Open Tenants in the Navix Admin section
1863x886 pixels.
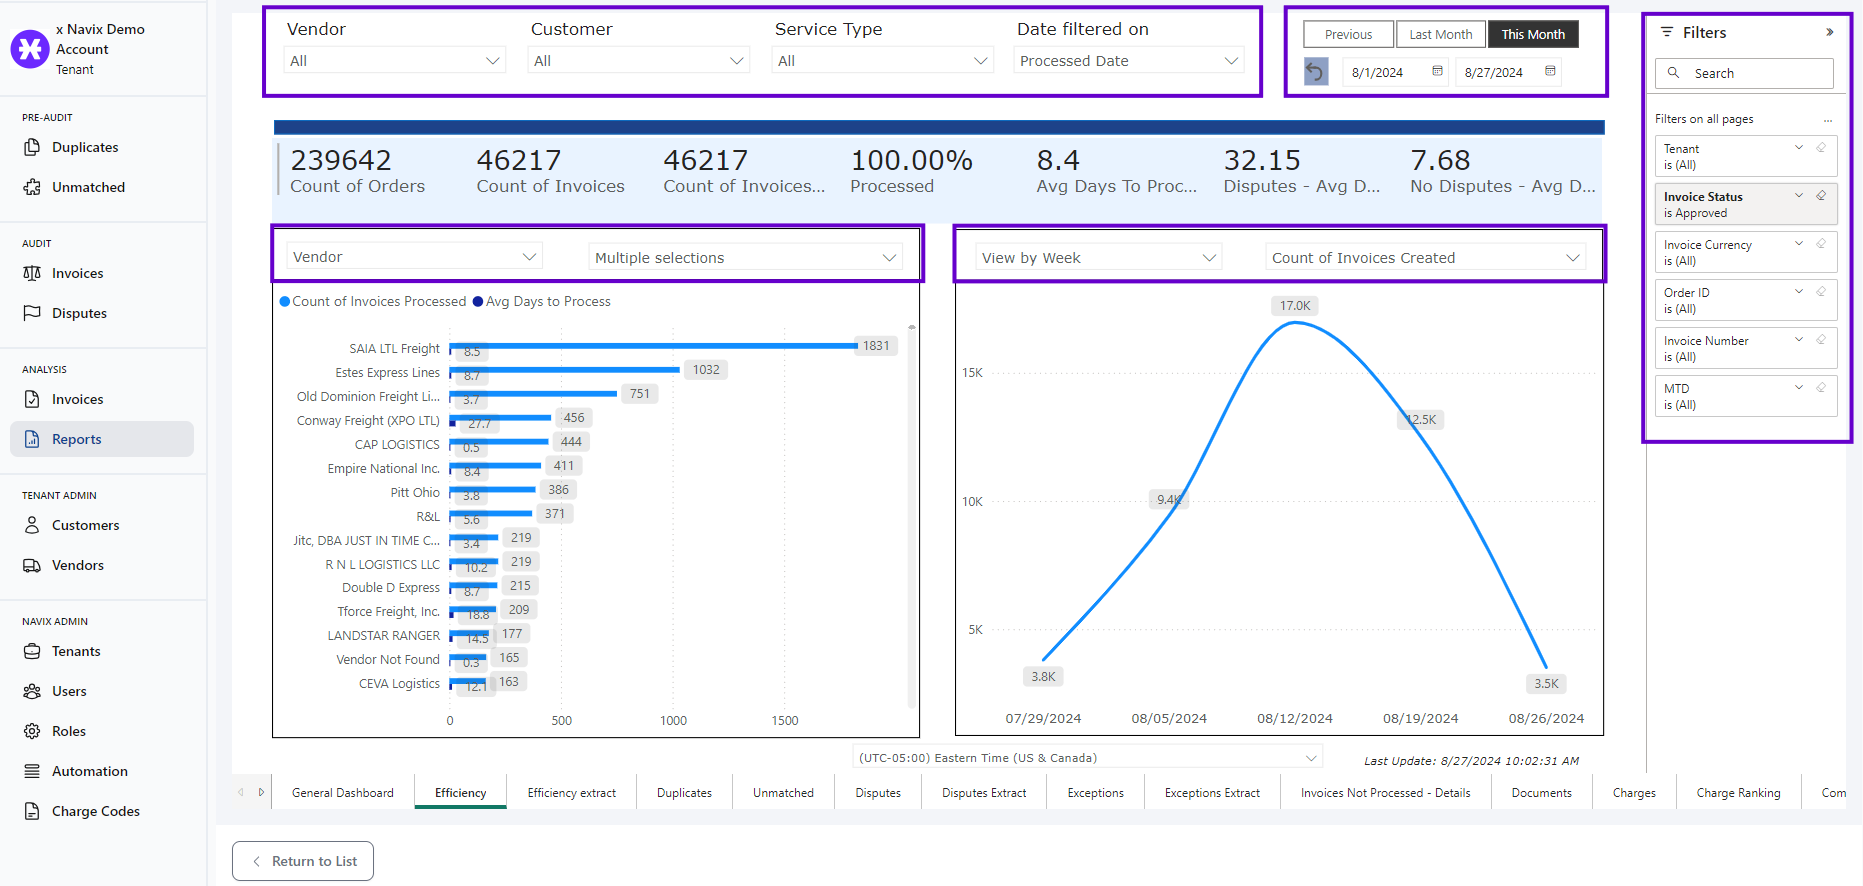click(76, 651)
